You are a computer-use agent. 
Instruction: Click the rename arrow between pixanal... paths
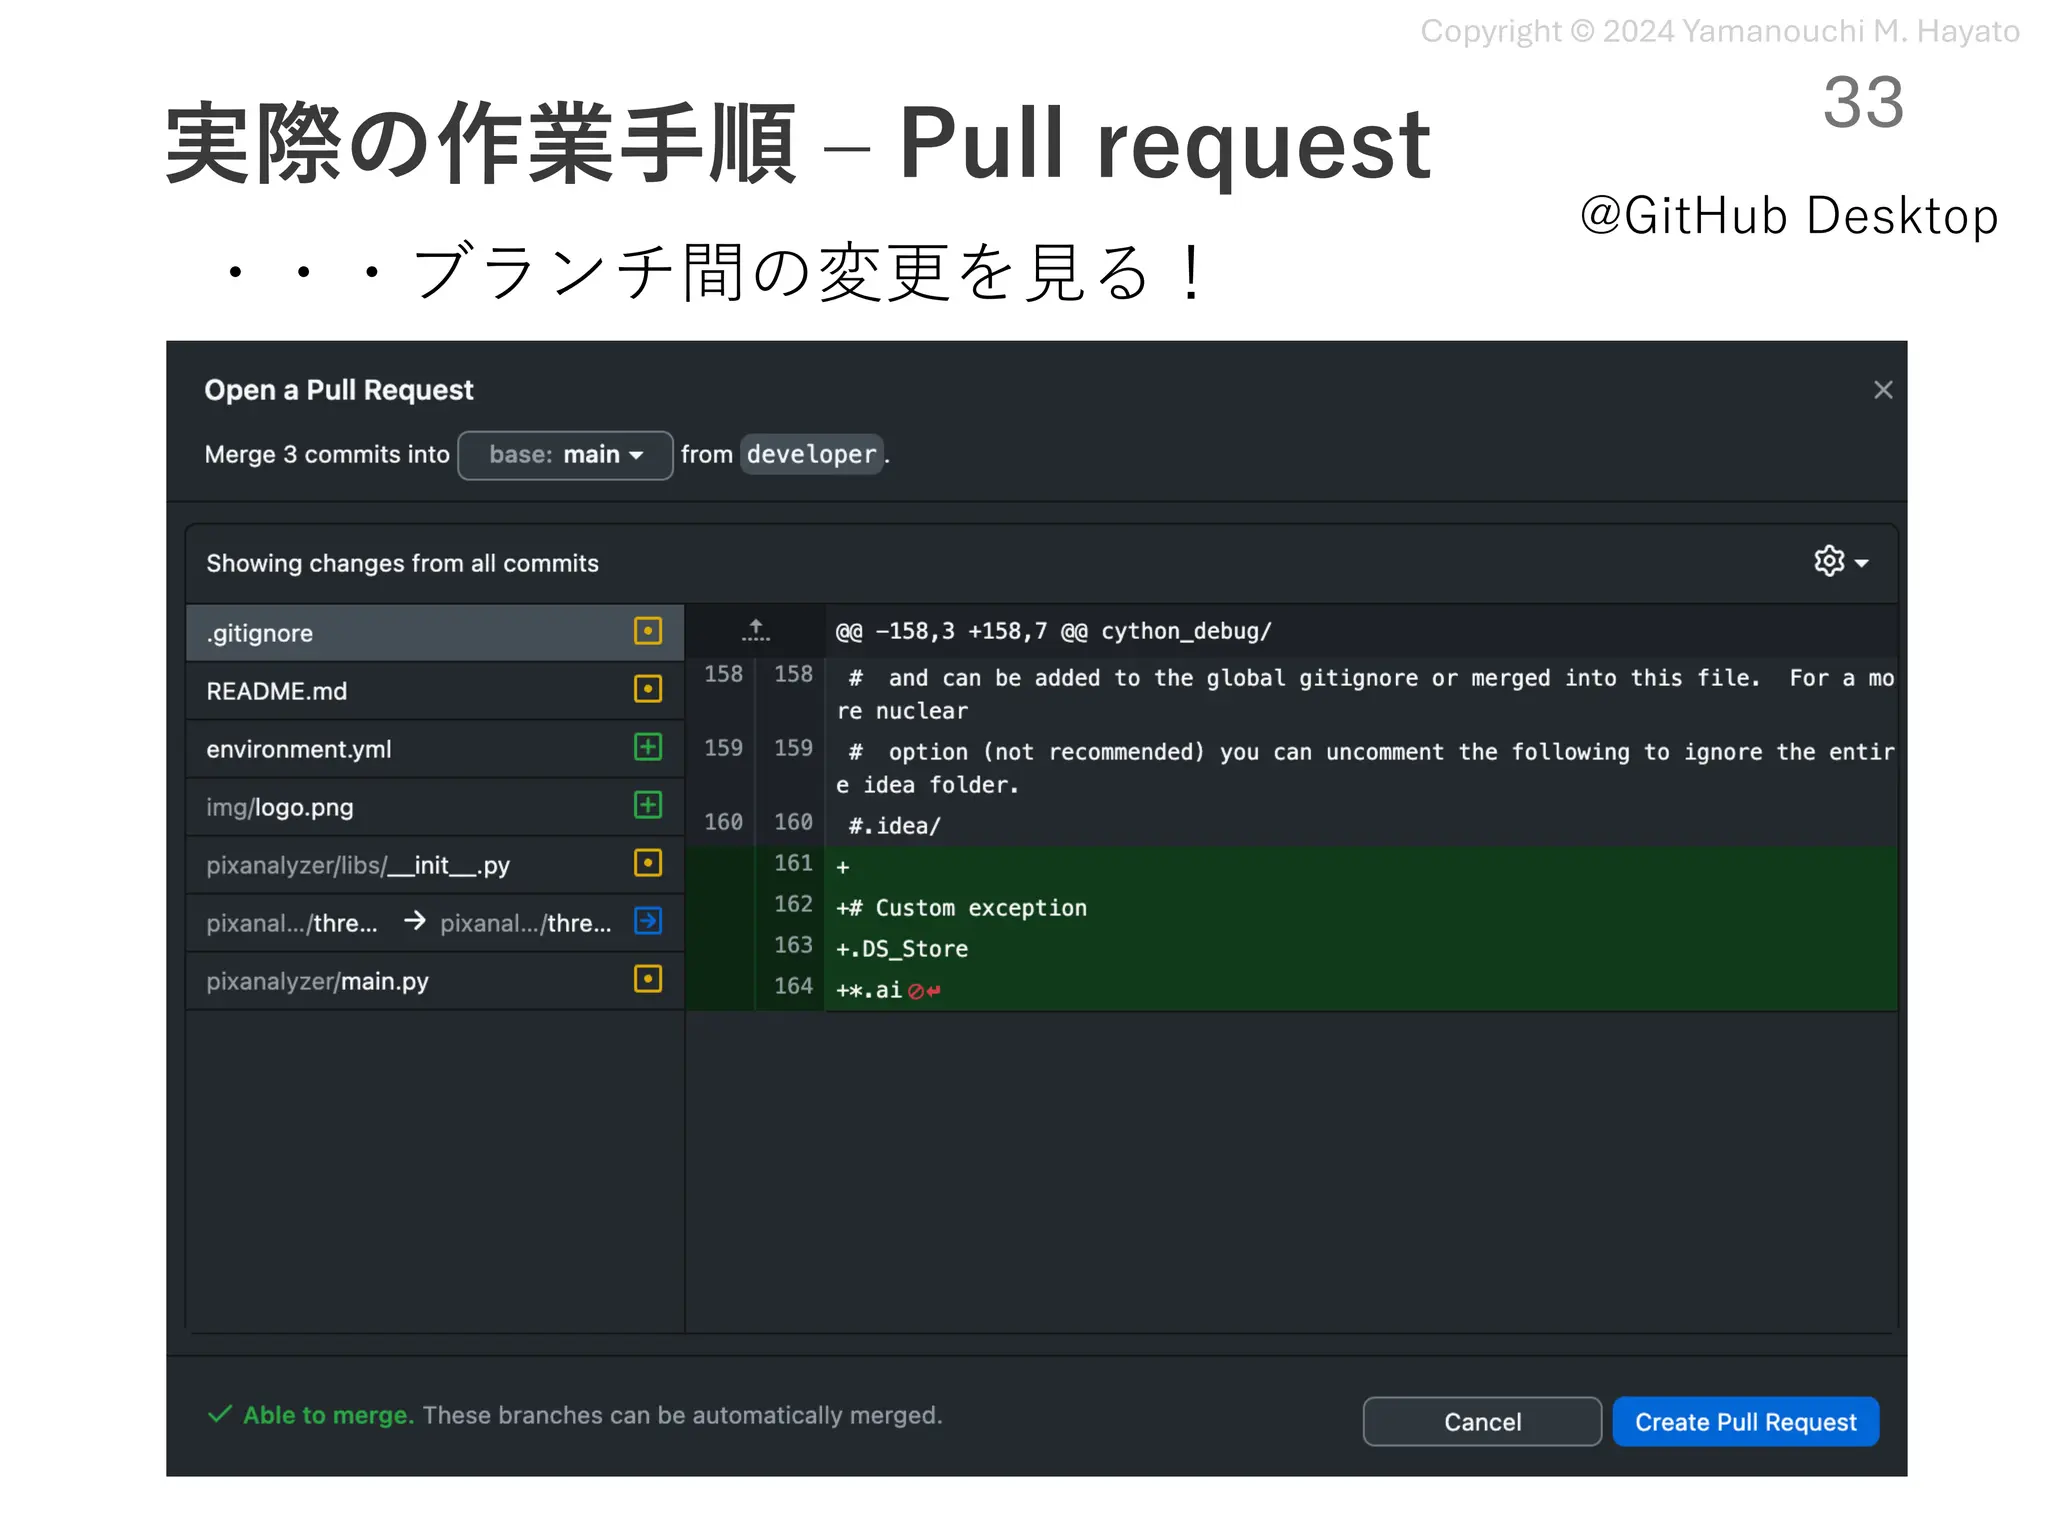[x=415, y=921]
